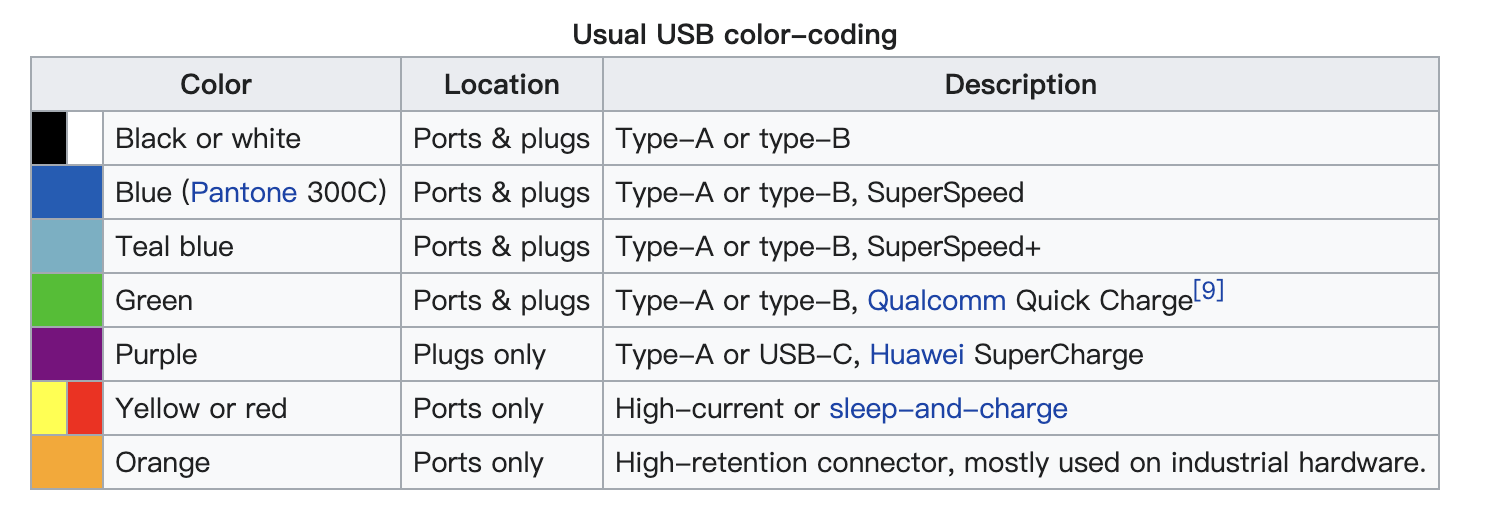Image resolution: width=1500 pixels, height=514 pixels.
Task: Click the 'Usual USB color-coding' caption
Action: (734, 35)
